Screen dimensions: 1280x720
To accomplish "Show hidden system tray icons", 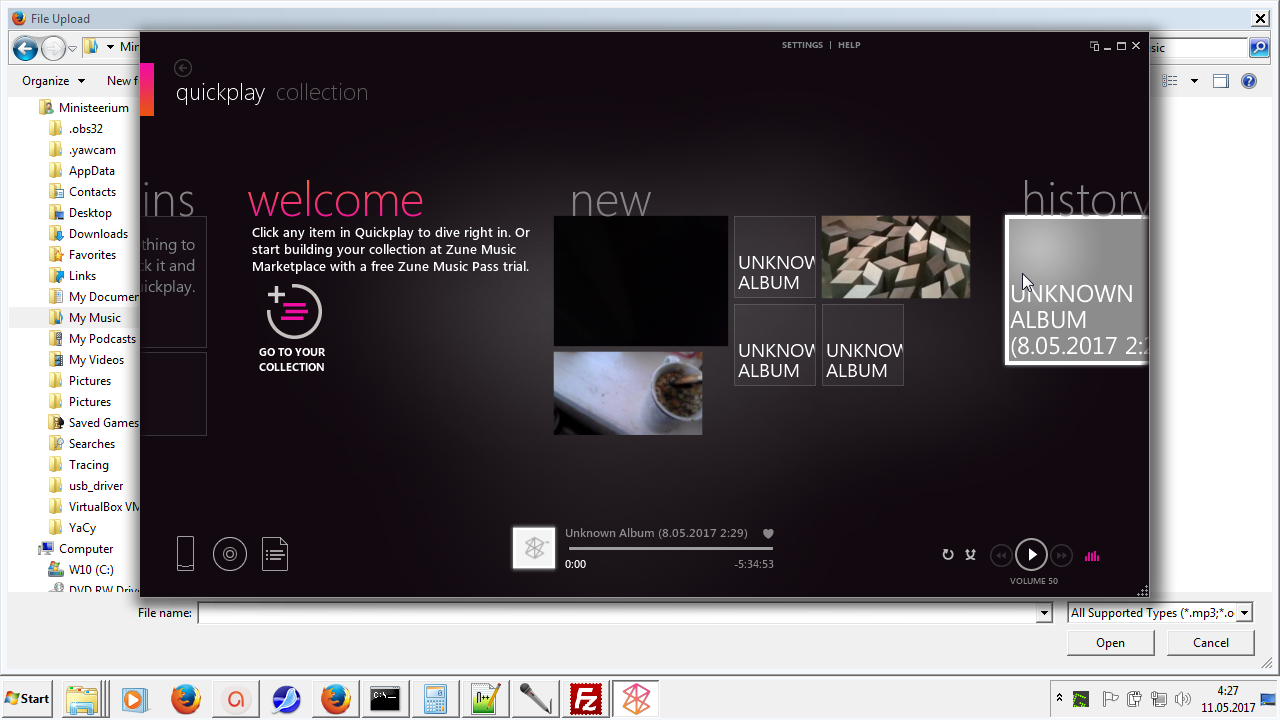I will pyautogui.click(x=1059, y=697).
